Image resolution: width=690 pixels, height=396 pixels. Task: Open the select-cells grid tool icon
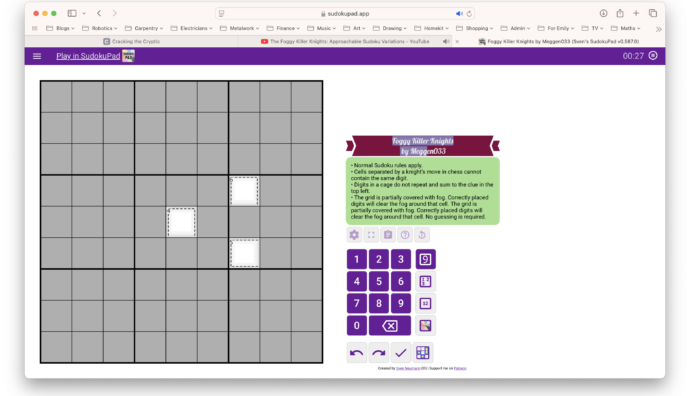422,352
